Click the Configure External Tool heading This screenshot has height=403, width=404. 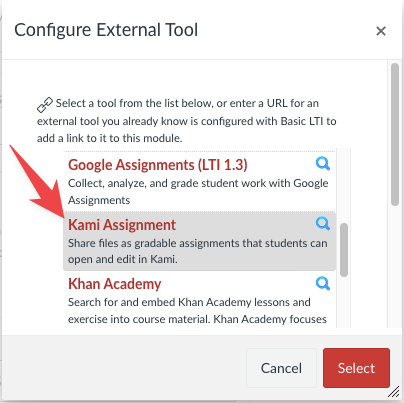pyautogui.click(x=106, y=30)
